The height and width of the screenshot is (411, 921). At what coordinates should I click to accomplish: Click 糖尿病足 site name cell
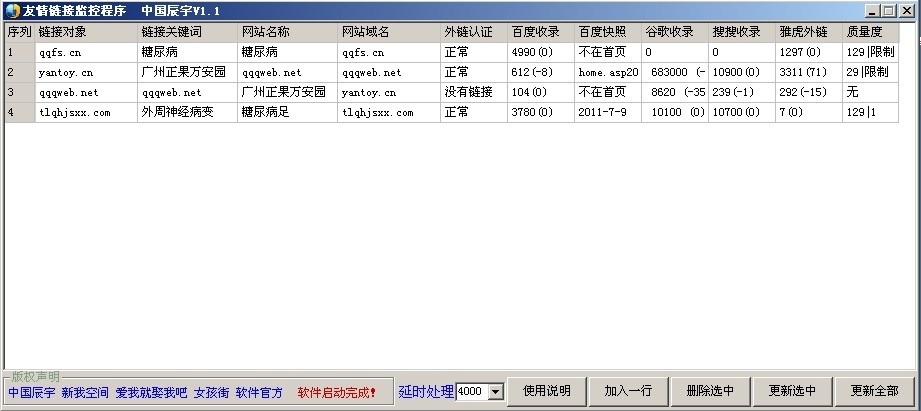pos(287,112)
